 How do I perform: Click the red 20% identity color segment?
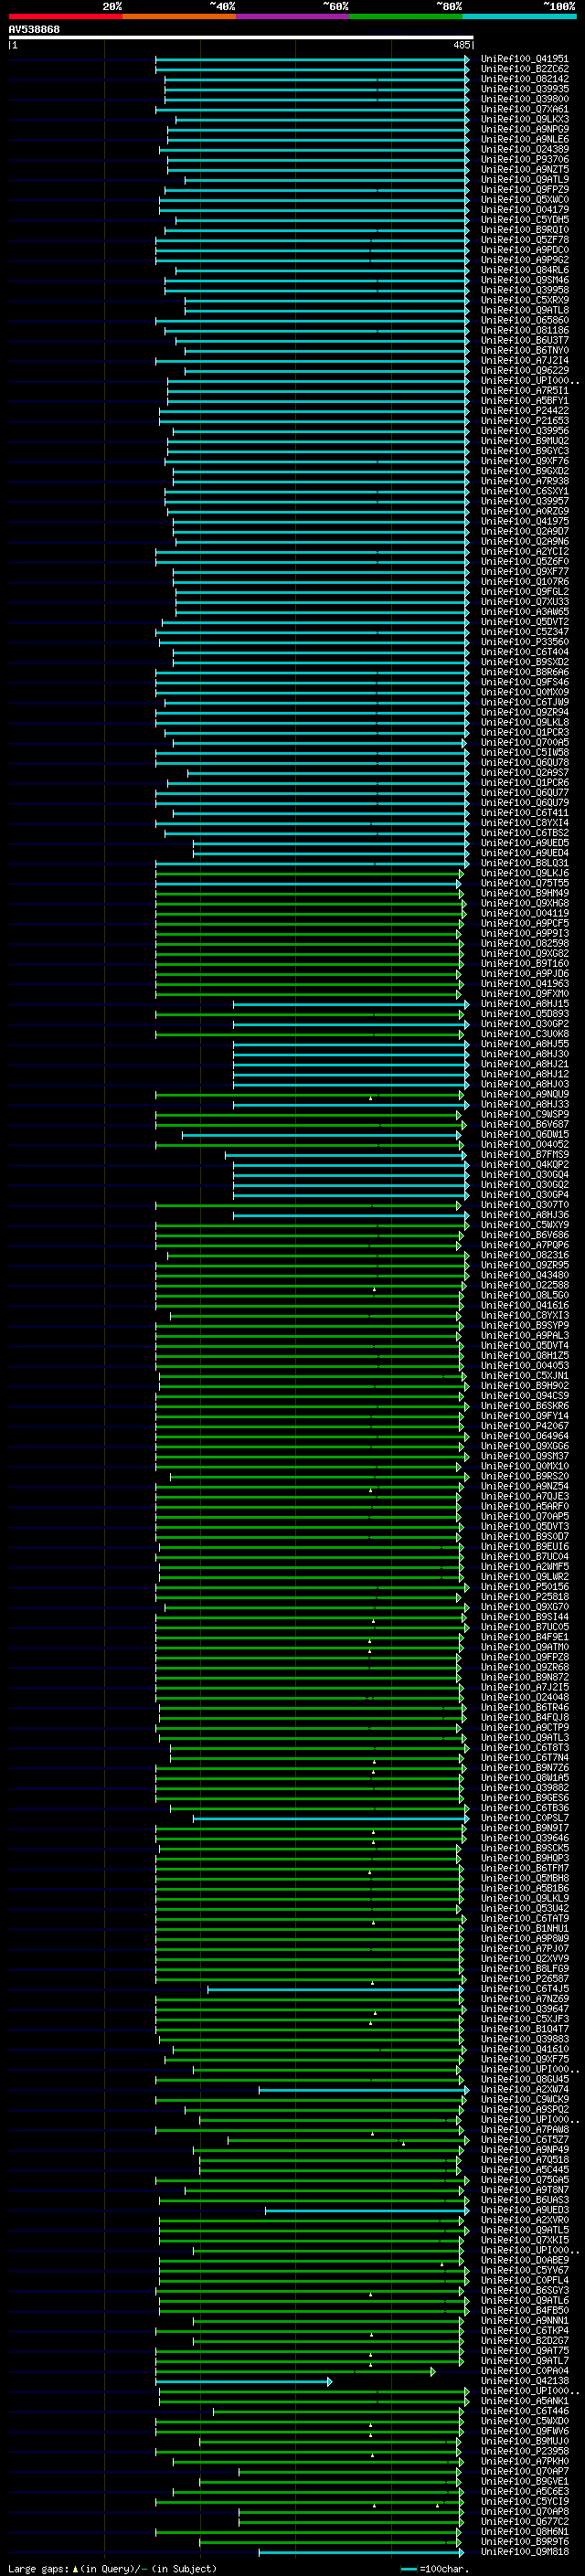click(x=65, y=16)
